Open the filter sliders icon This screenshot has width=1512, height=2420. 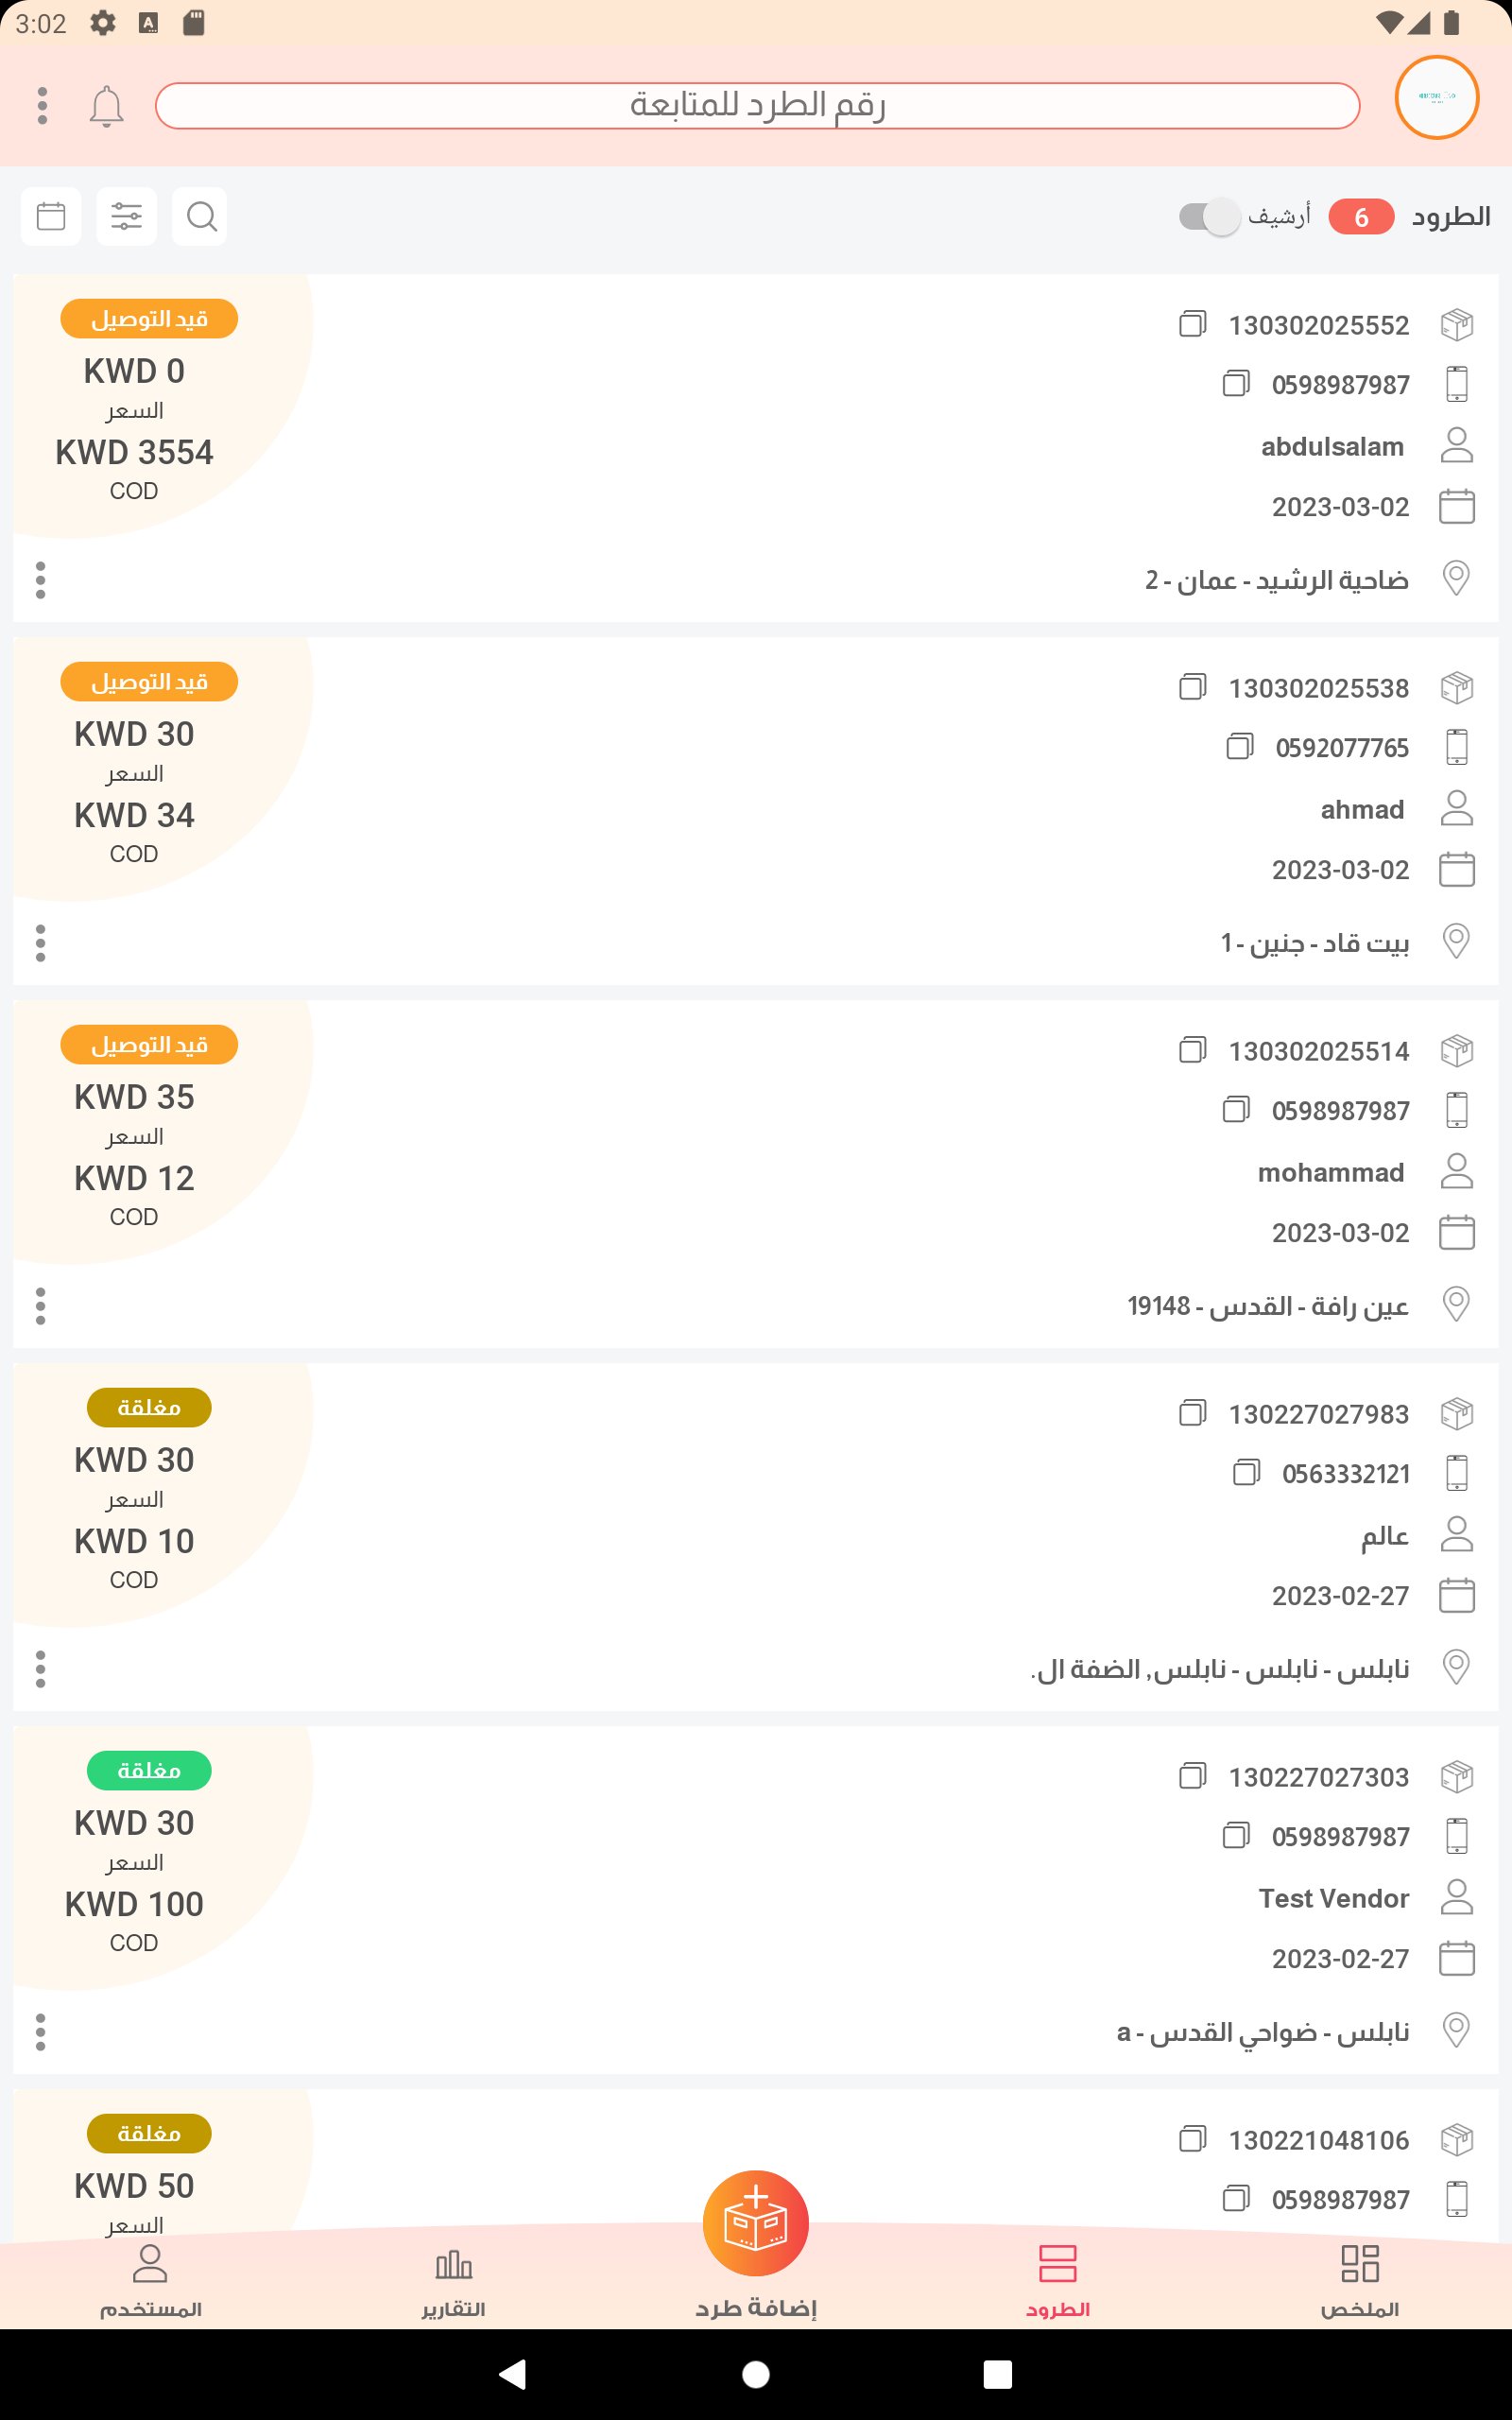pos(126,216)
